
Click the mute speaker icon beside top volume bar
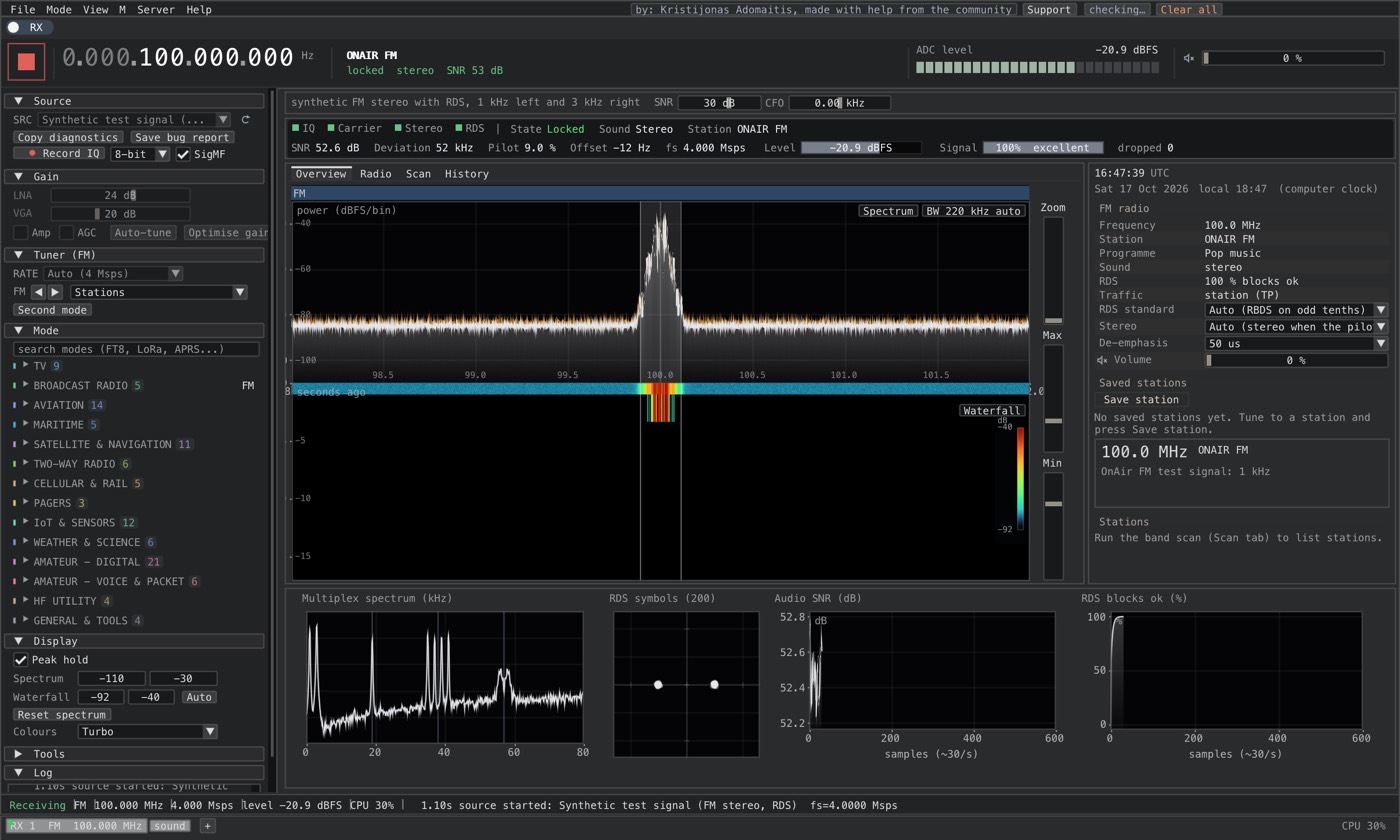pos(1189,58)
